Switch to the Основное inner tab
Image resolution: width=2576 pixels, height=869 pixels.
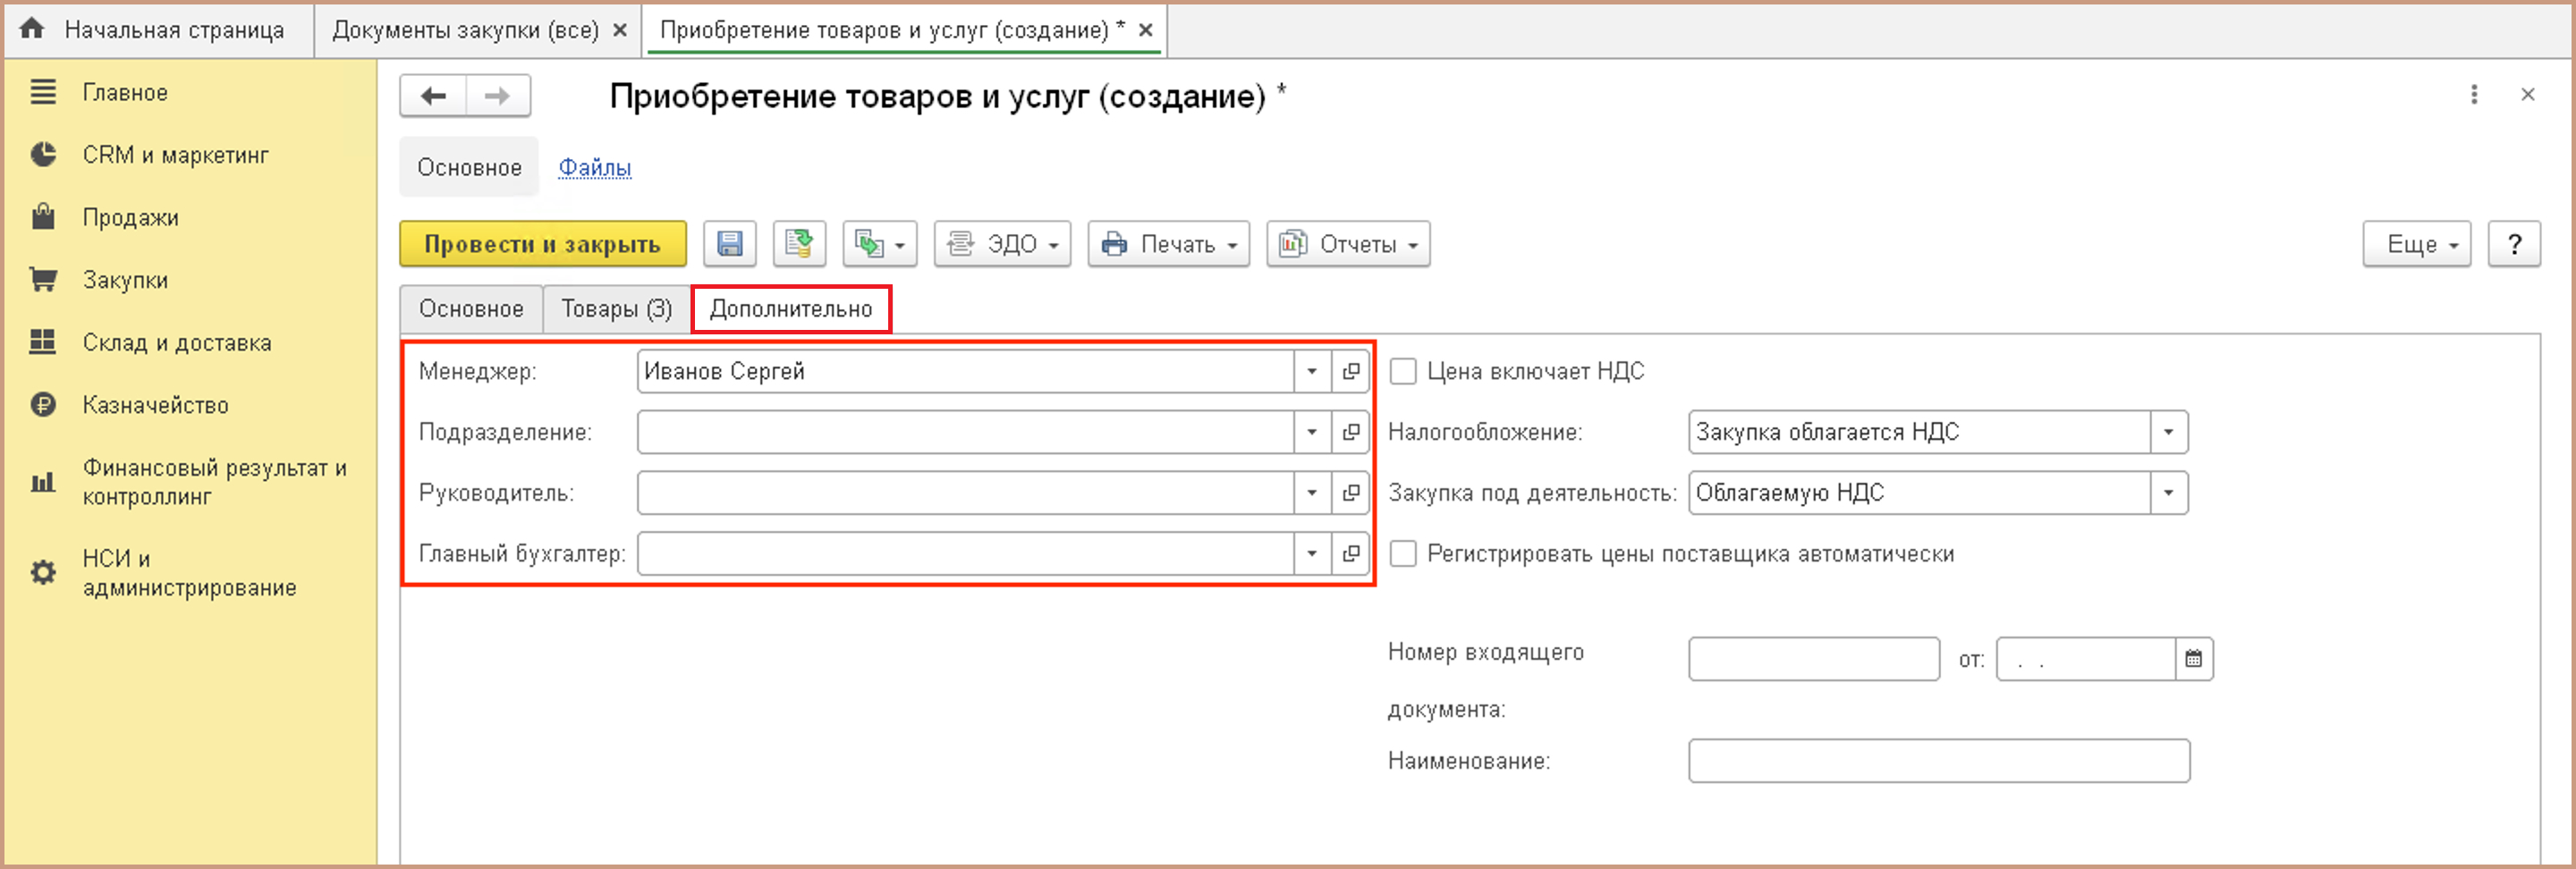coord(471,309)
